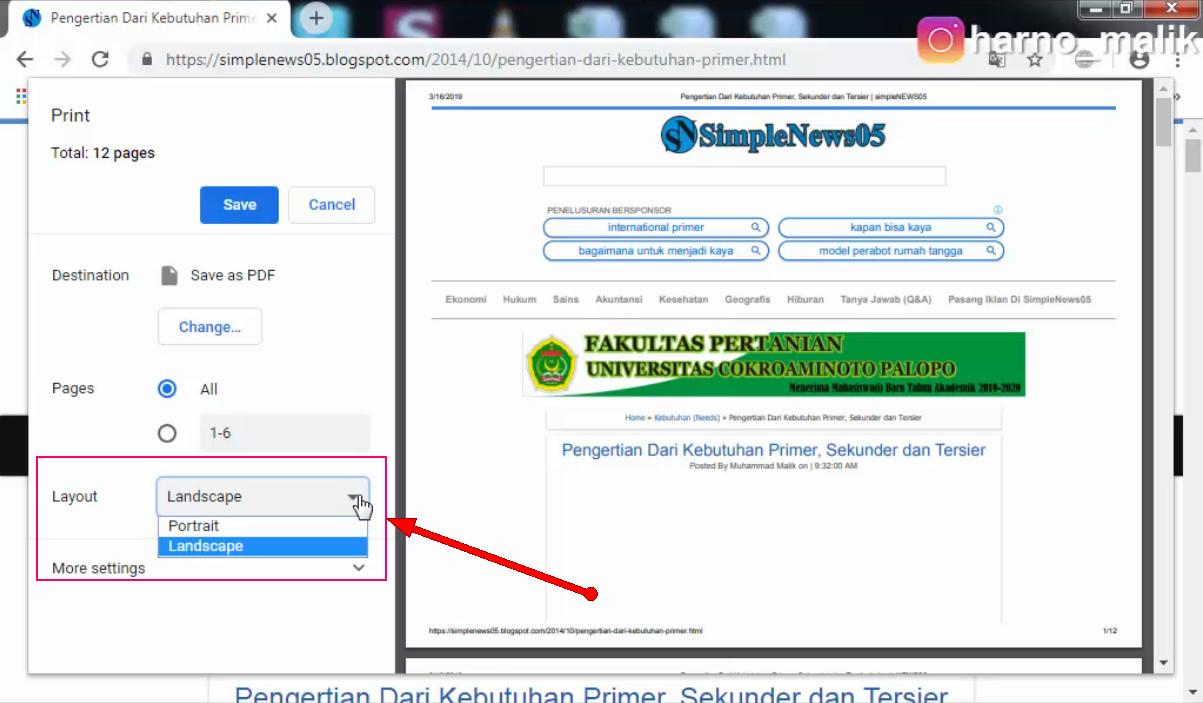This screenshot has height=703, width=1203.
Task: Click Sains in the preview nav menu
Action: point(566,300)
